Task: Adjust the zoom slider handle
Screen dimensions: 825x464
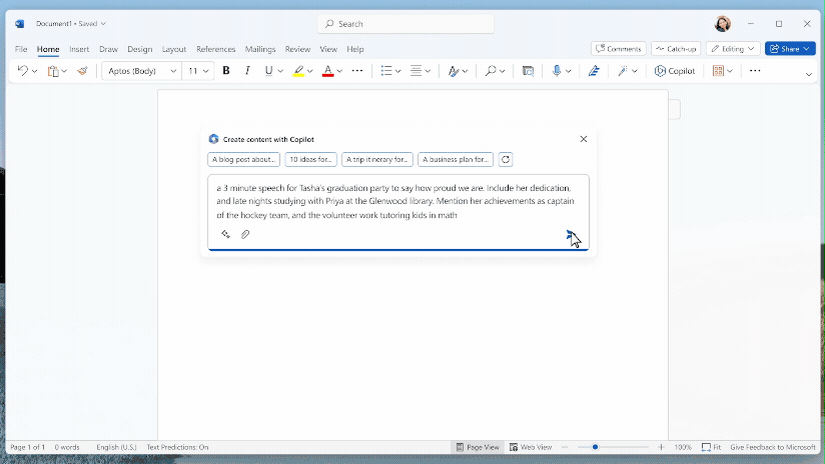Action: (595, 447)
